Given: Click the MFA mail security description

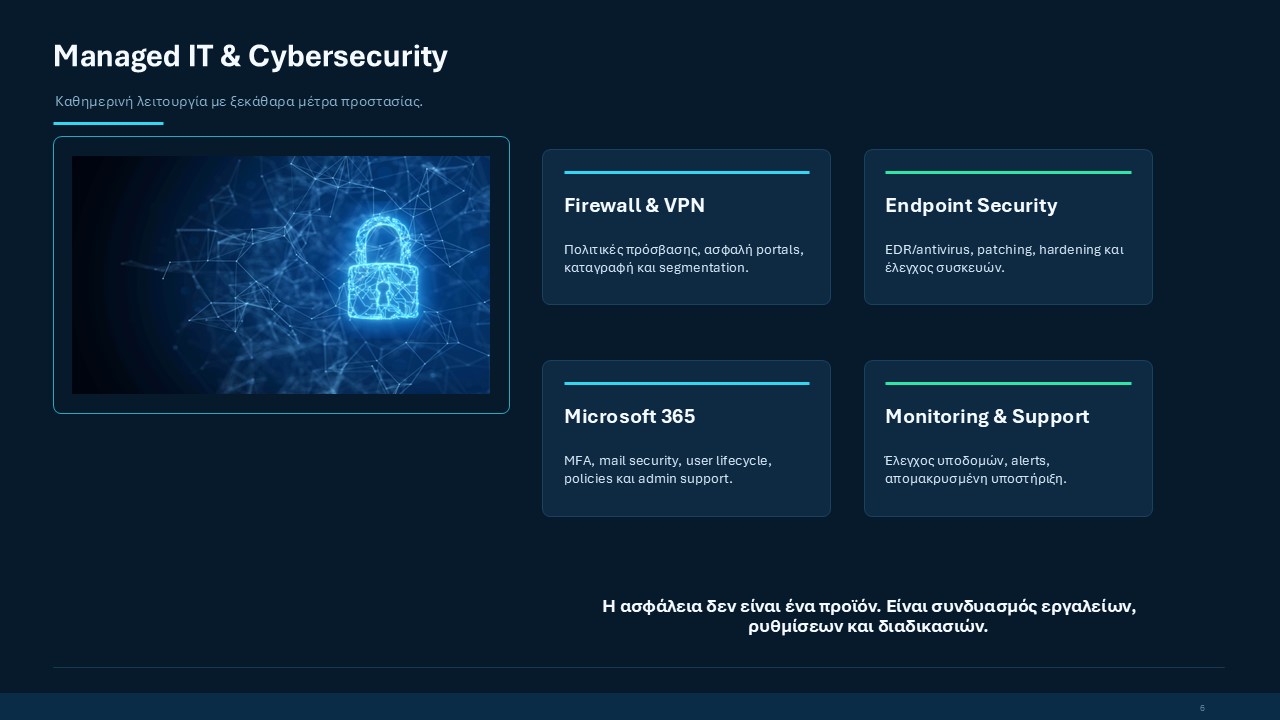Looking at the screenshot, I should tap(668, 469).
